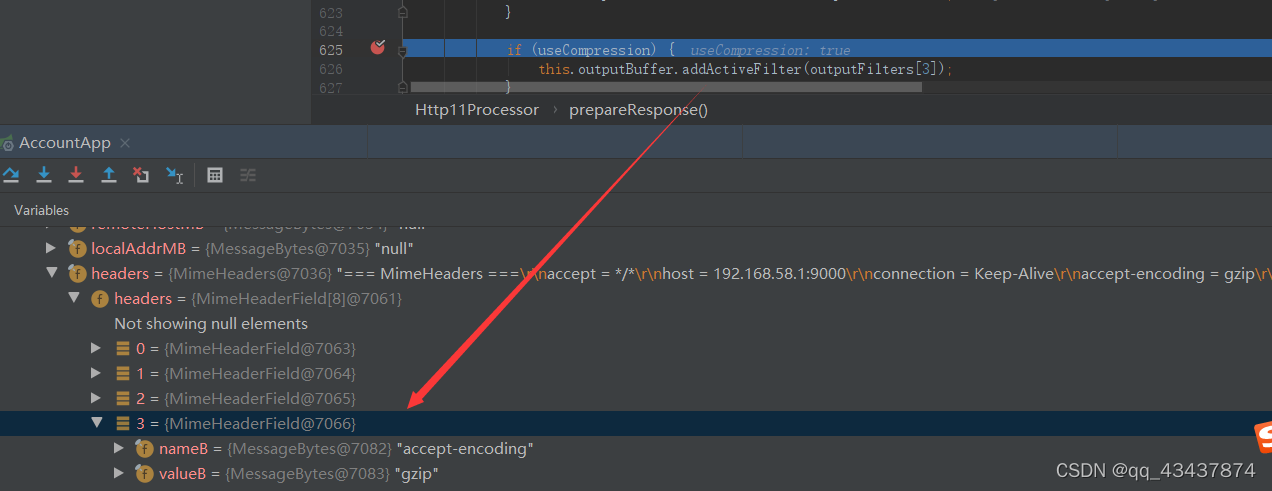This screenshot has width=1272, height=491.
Task: Close the AccountApp debug tab
Action: click(x=125, y=143)
